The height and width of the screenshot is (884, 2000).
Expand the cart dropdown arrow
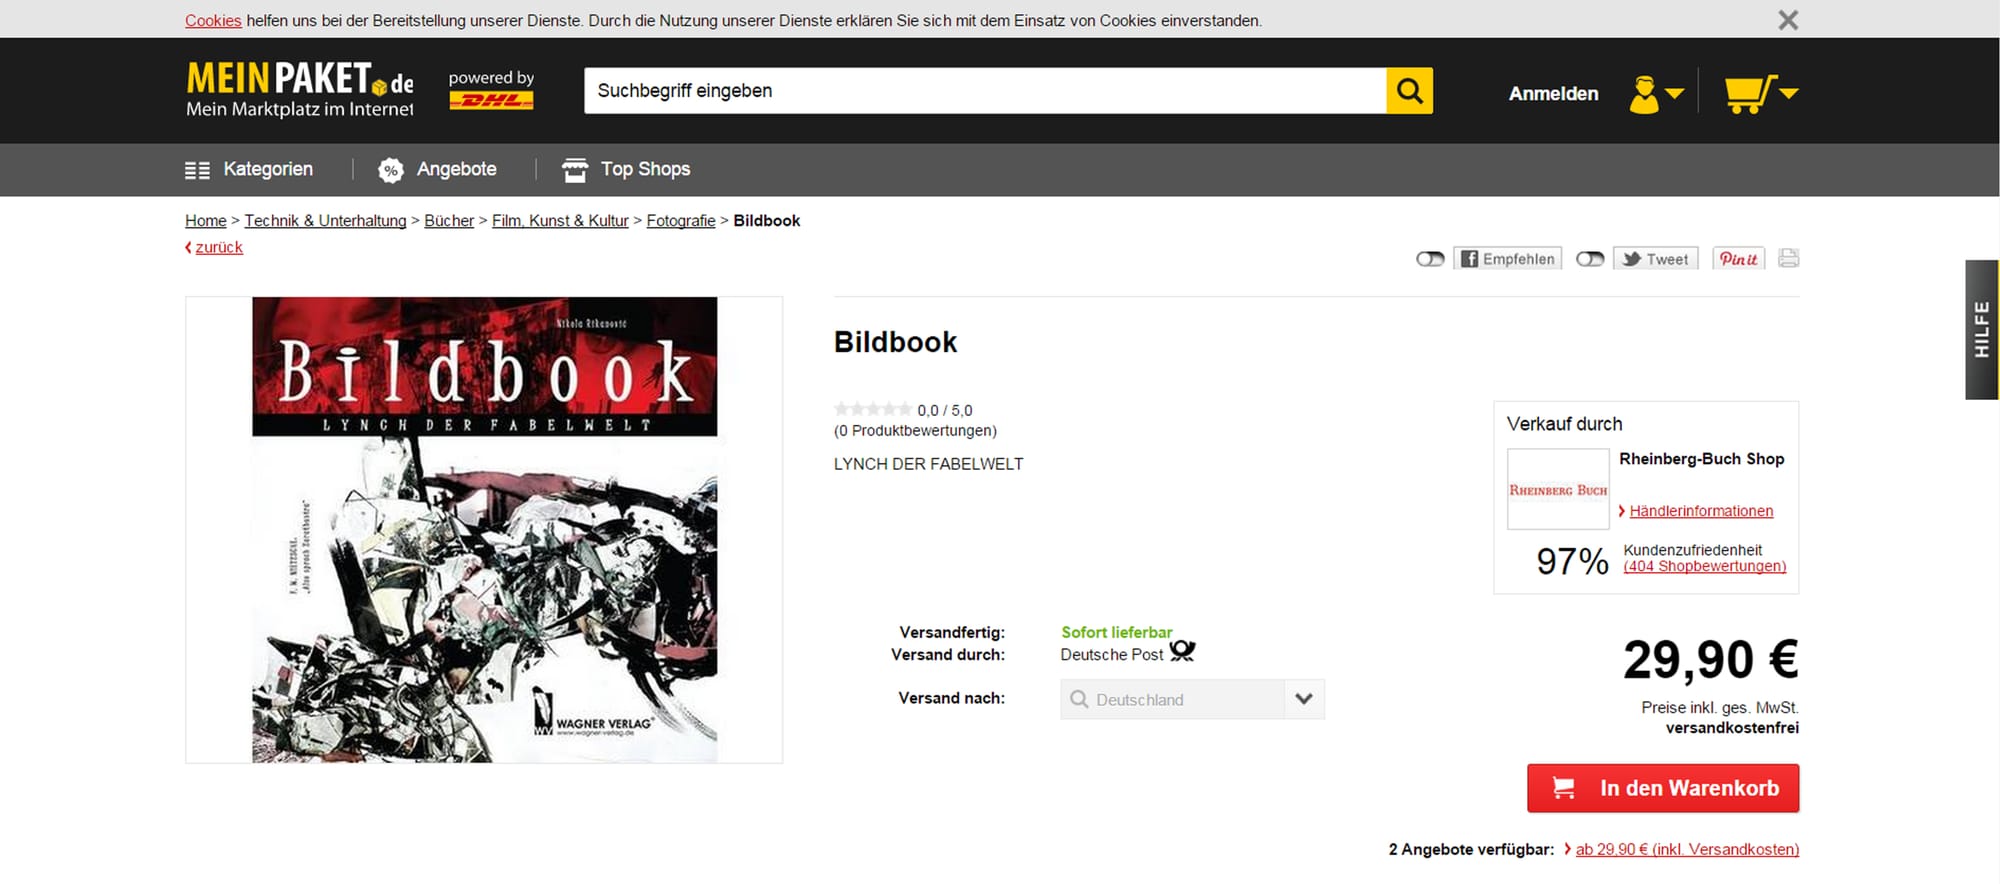pyautogui.click(x=1789, y=93)
